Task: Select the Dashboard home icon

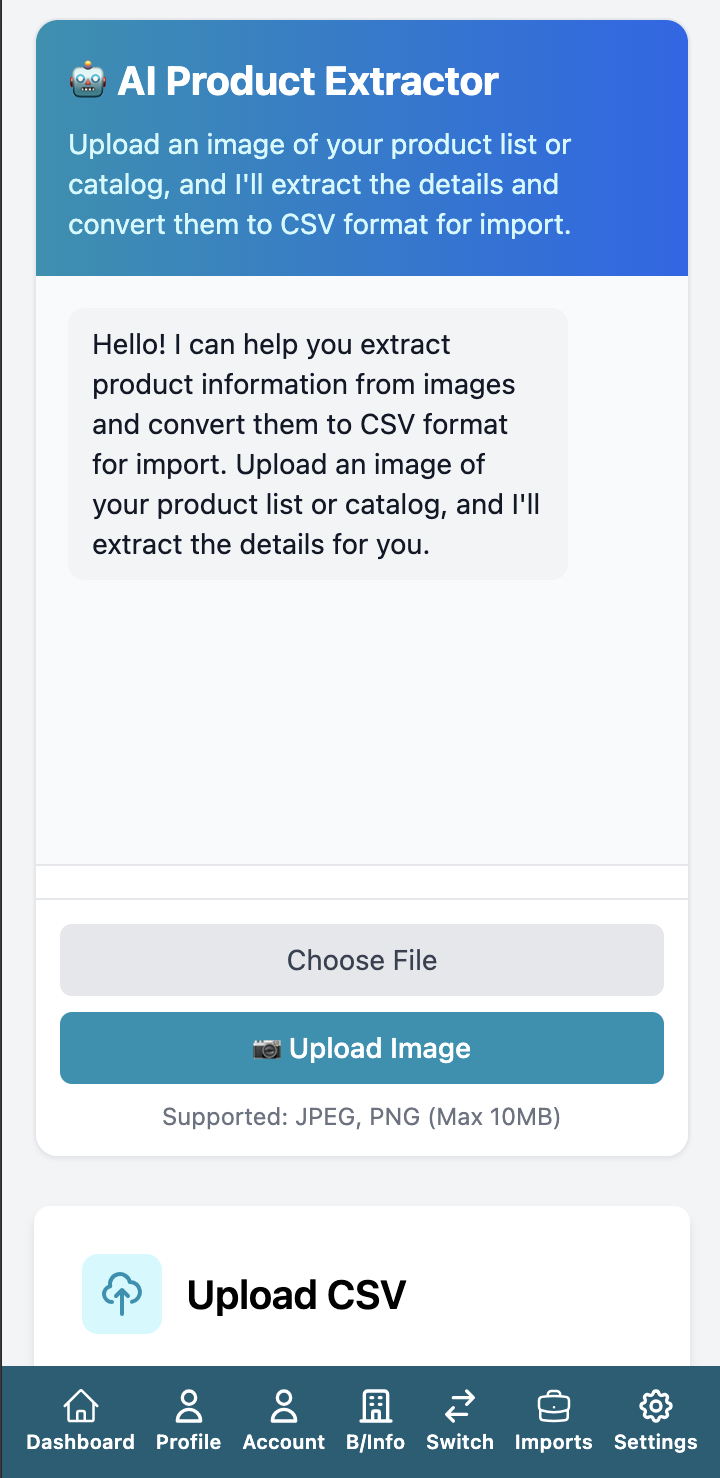Action: (x=80, y=1405)
